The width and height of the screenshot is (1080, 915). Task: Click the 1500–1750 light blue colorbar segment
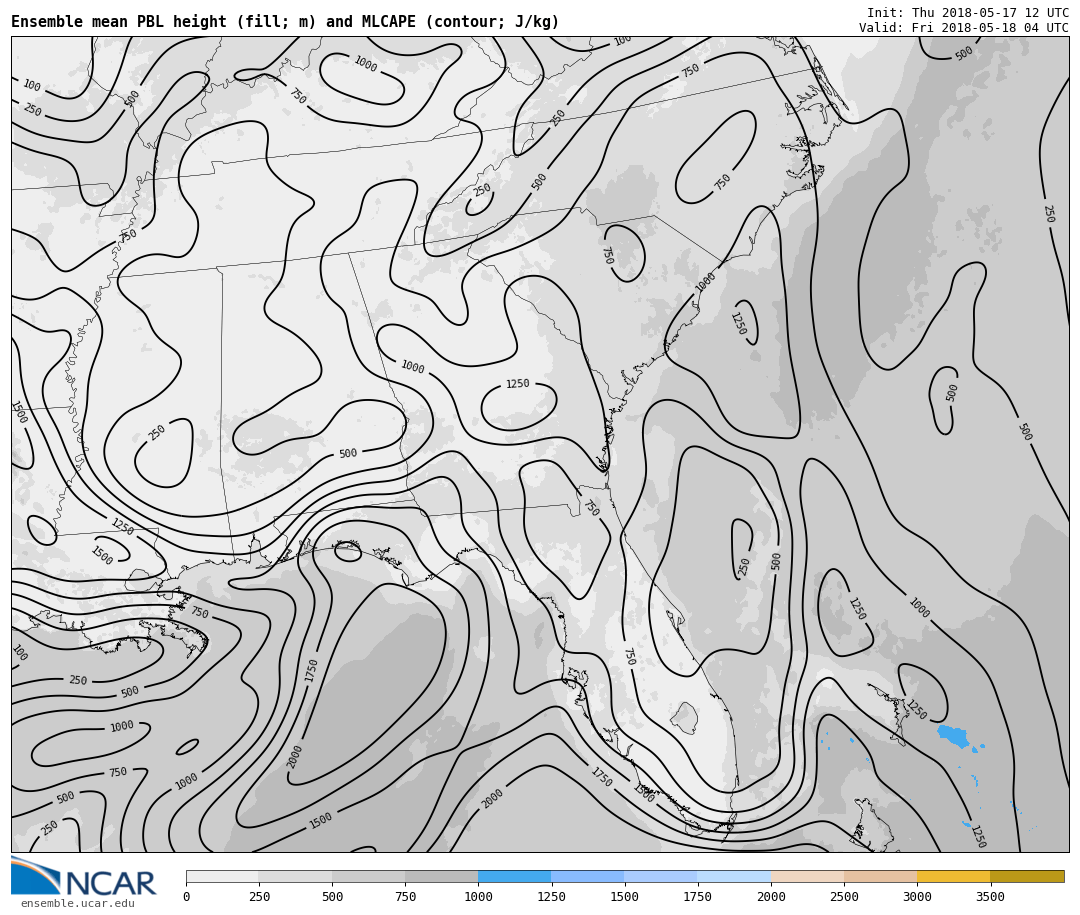click(661, 876)
